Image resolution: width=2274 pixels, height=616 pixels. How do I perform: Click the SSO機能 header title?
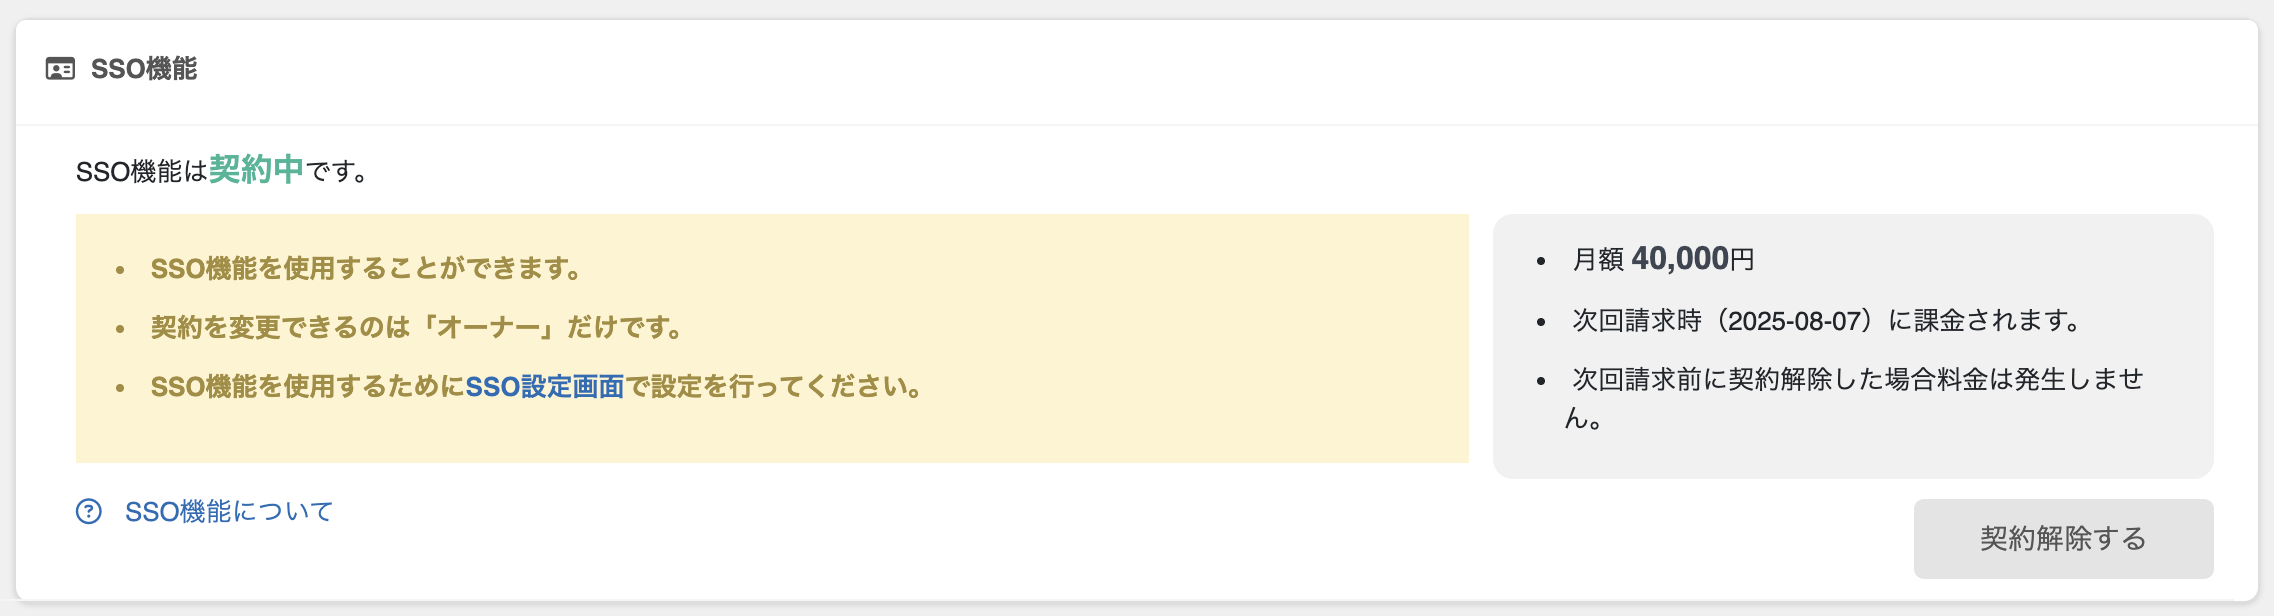144,69
